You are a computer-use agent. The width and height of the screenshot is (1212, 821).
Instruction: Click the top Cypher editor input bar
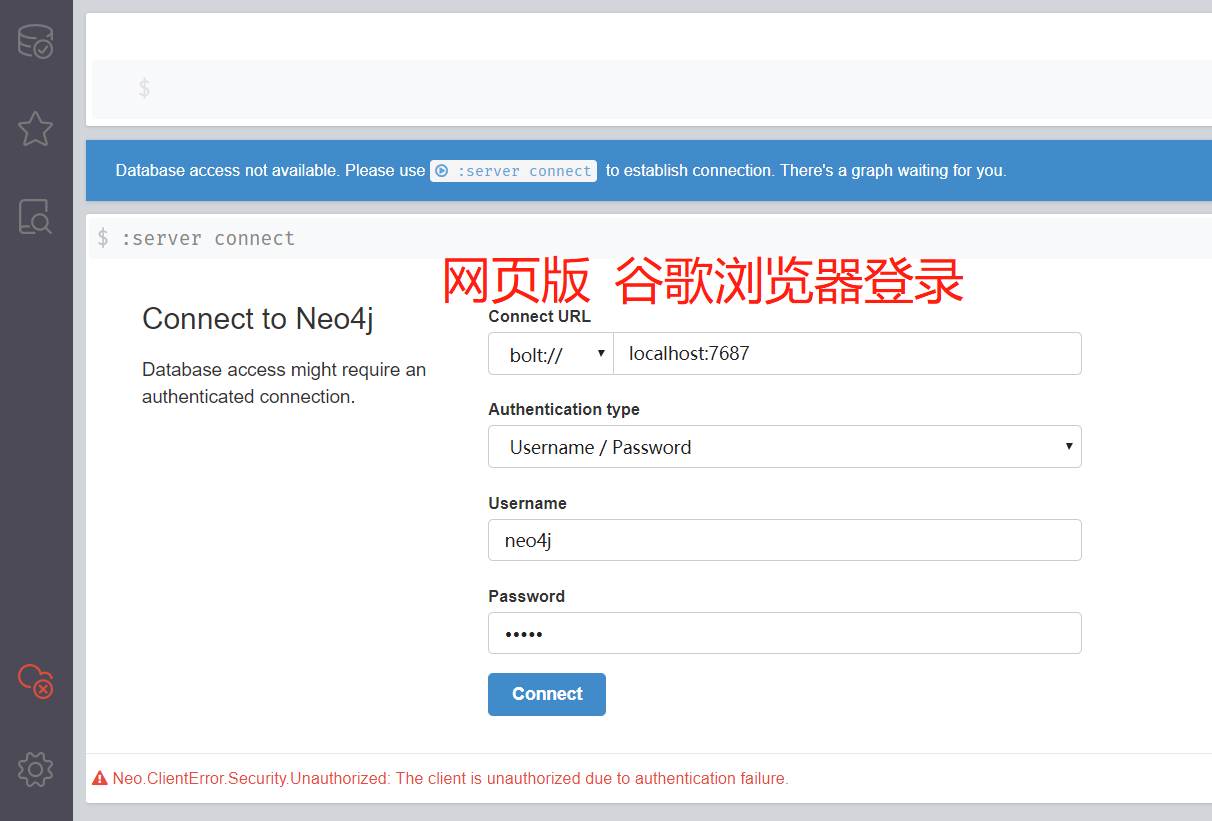pos(652,89)
